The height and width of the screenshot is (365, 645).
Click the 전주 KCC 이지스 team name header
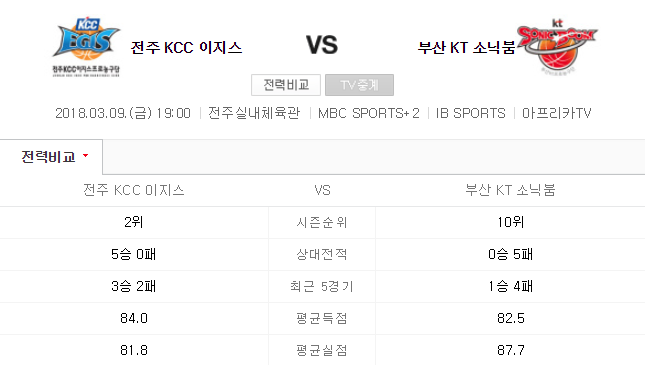[x=186, y=48]
